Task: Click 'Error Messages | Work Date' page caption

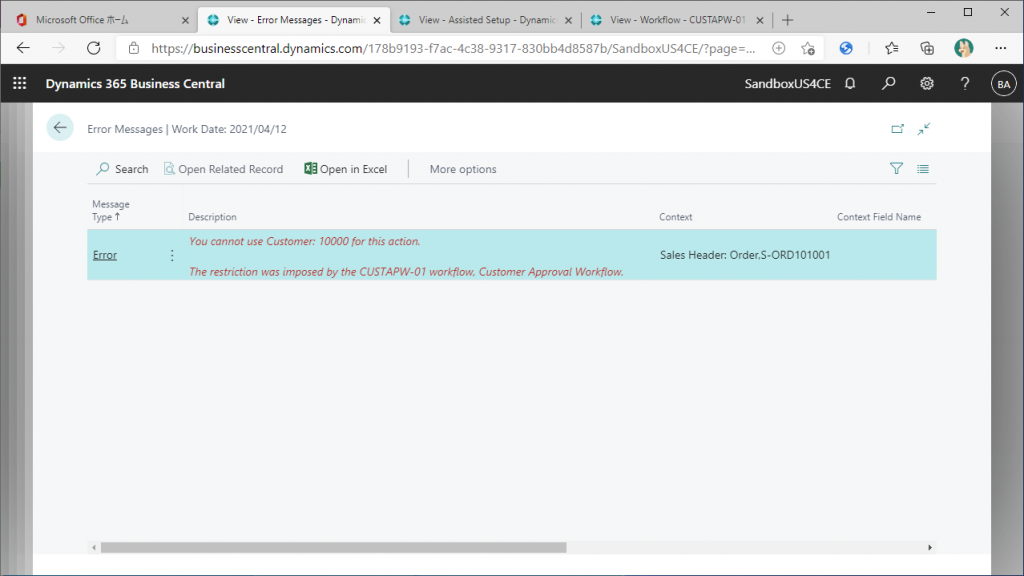Action: [187, 129]
